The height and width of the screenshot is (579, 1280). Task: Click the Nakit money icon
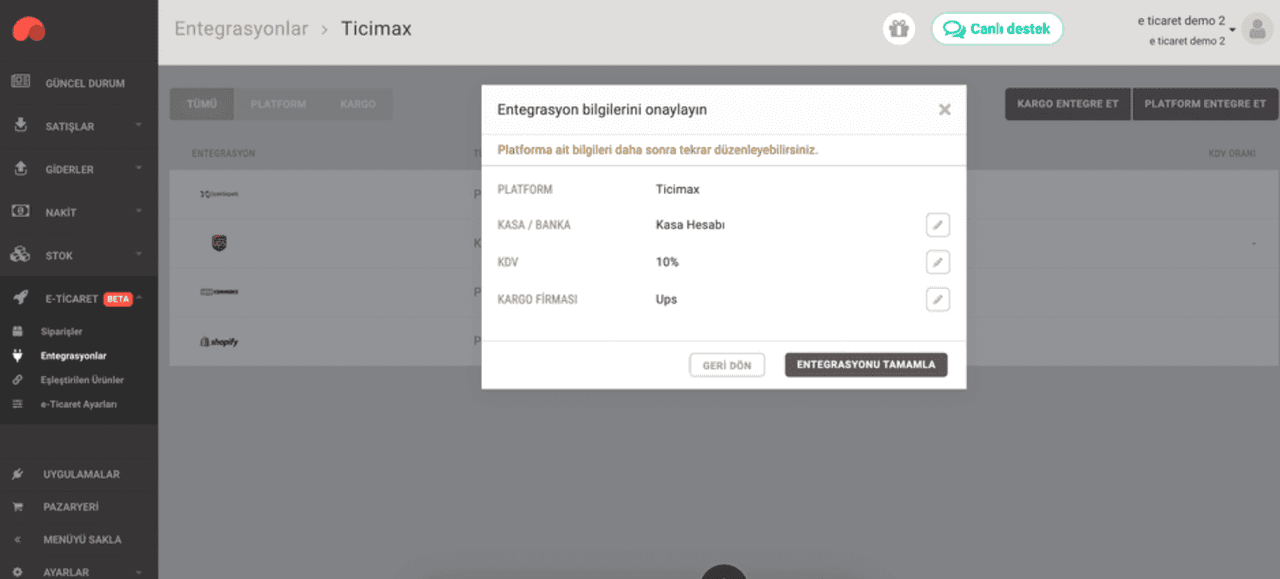20,212
